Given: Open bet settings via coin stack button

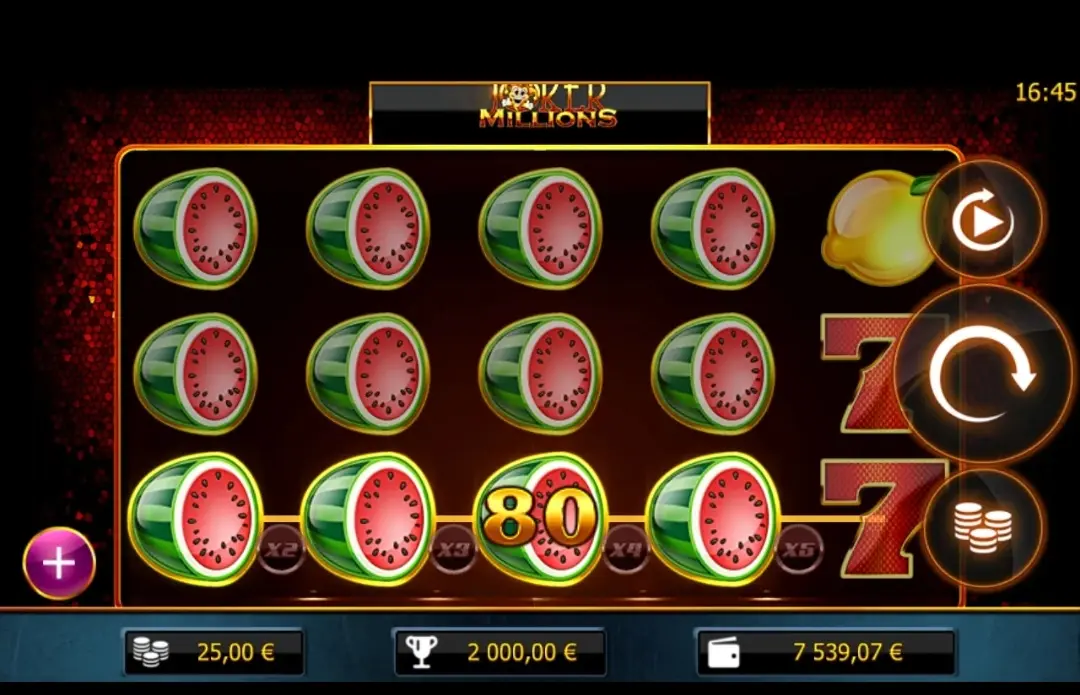Looking at the screenshot, I should [984, 528].
